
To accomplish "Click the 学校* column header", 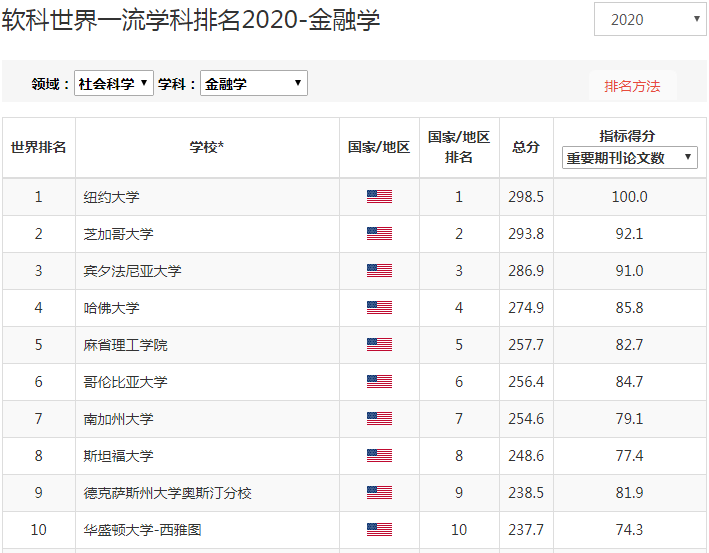I will coord(207,147).
